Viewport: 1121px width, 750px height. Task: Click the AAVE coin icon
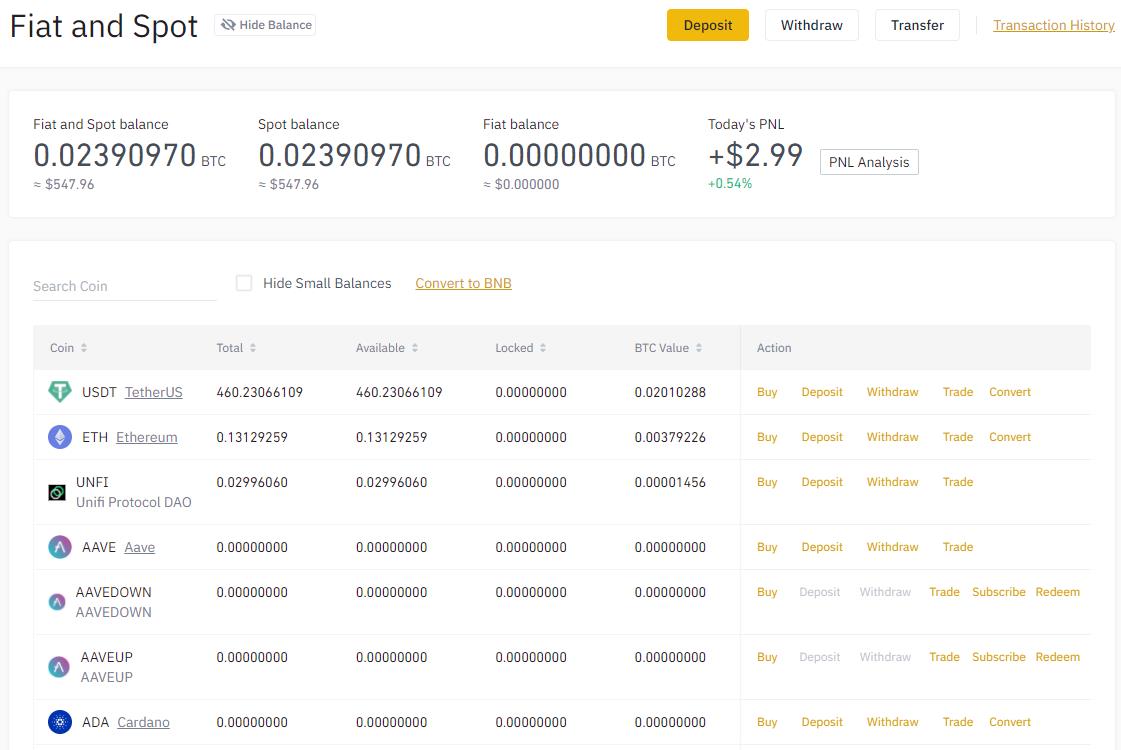click(x=59, y=547)
